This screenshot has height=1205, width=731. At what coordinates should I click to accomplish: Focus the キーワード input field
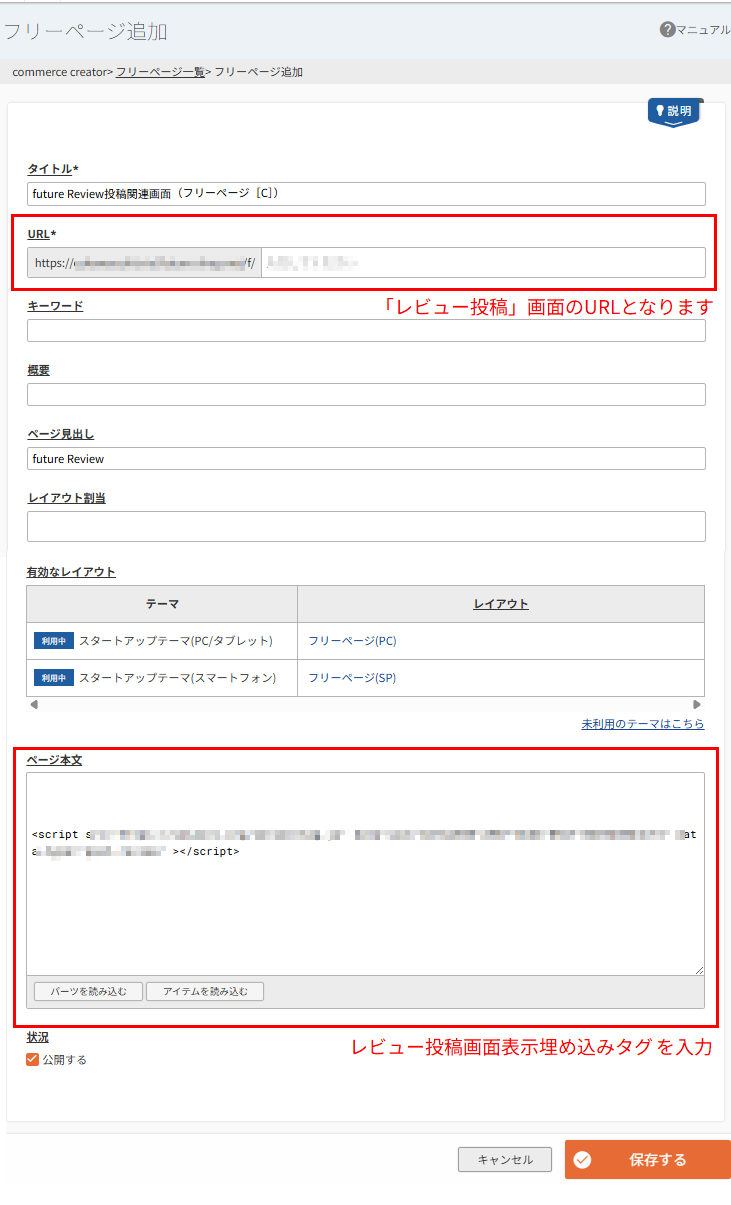coord(366,330)
